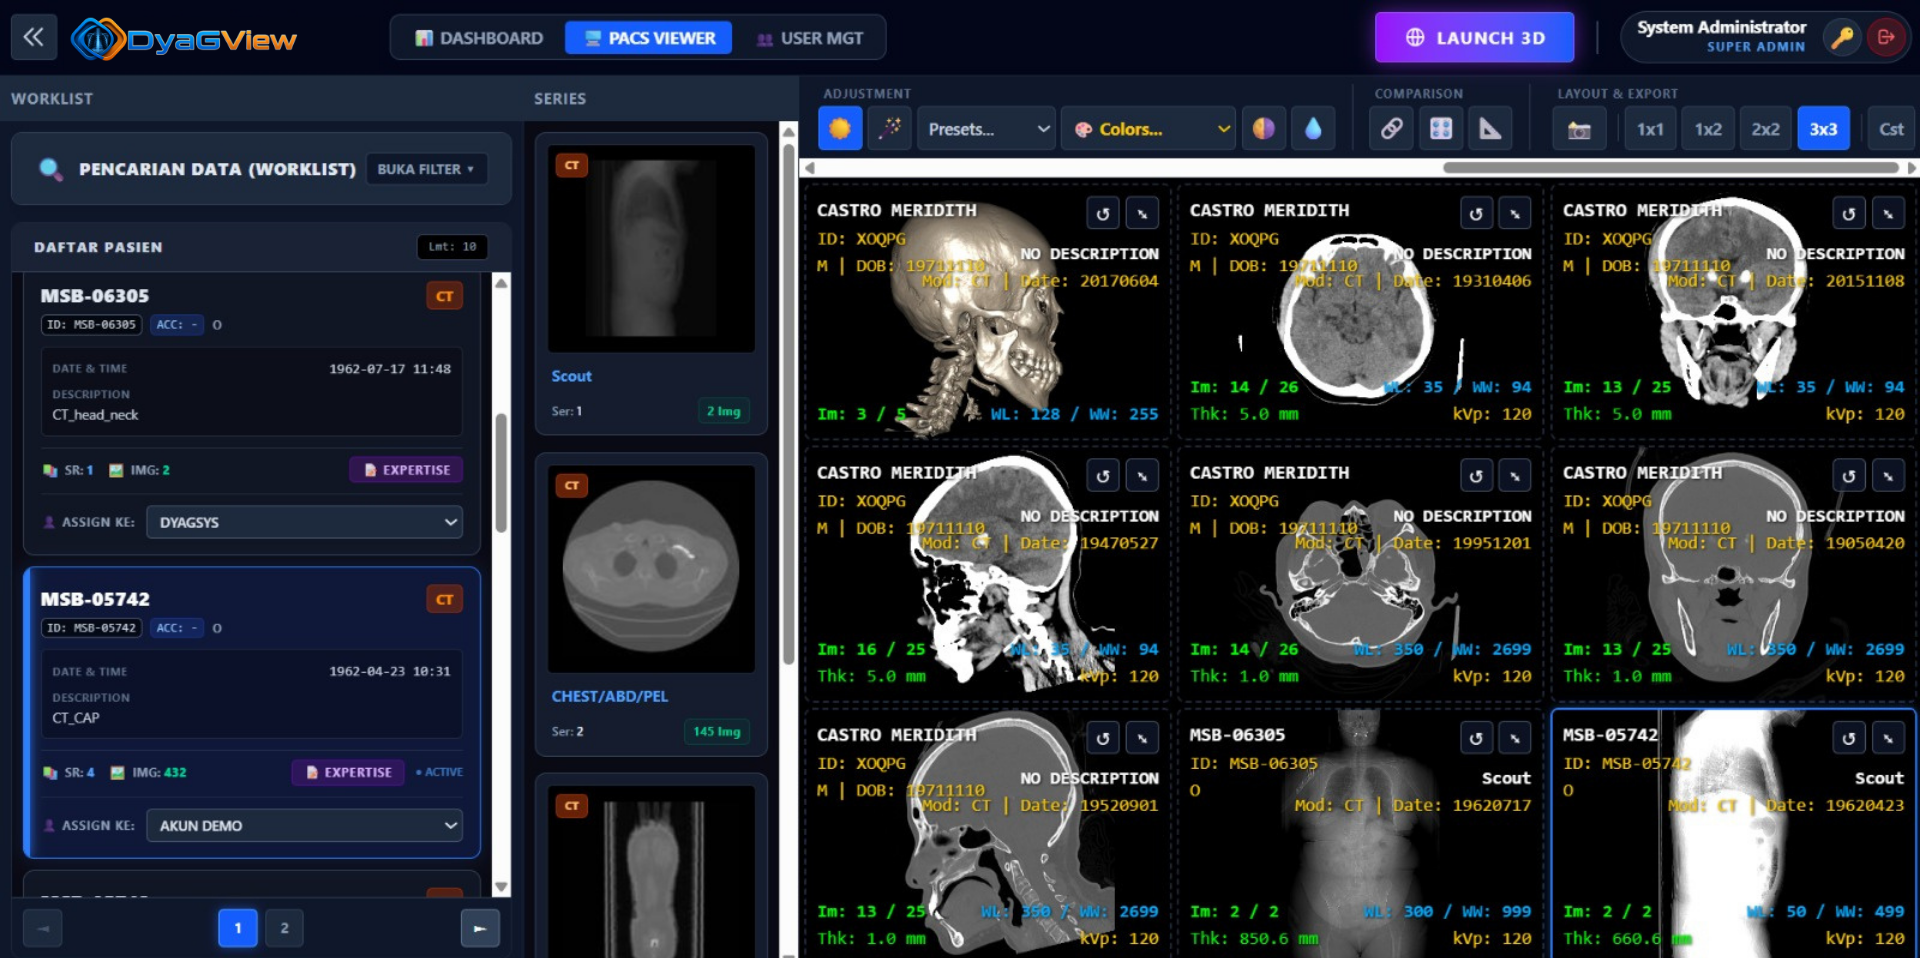Collapse the sidebar with the double-chevron icon
The height and width of the screenshot is (965, 1920).
coord(33,38)
